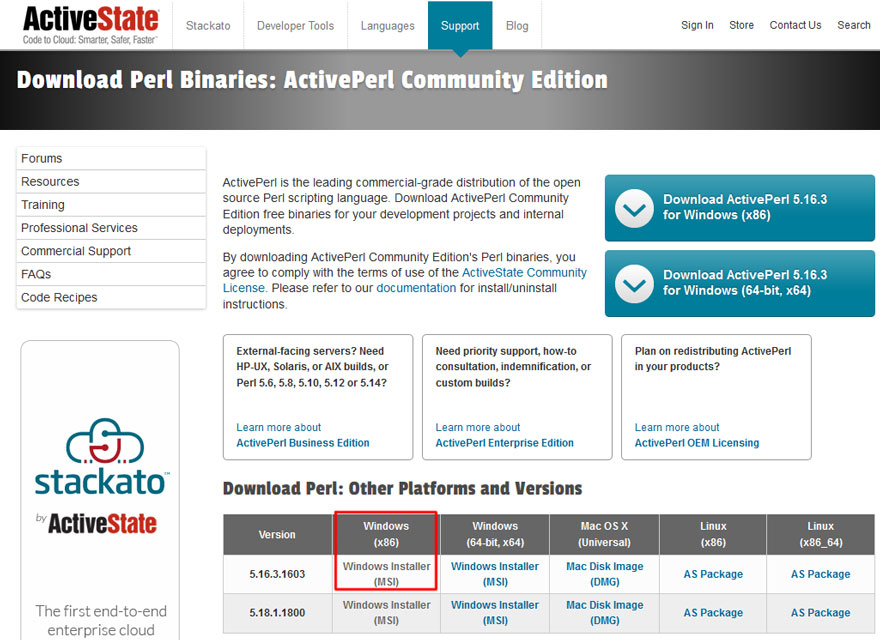Viewport: 880px width, 640px height.
Task: Click the version cell 5.18.1.1800
Action: [x=277, y=613]
